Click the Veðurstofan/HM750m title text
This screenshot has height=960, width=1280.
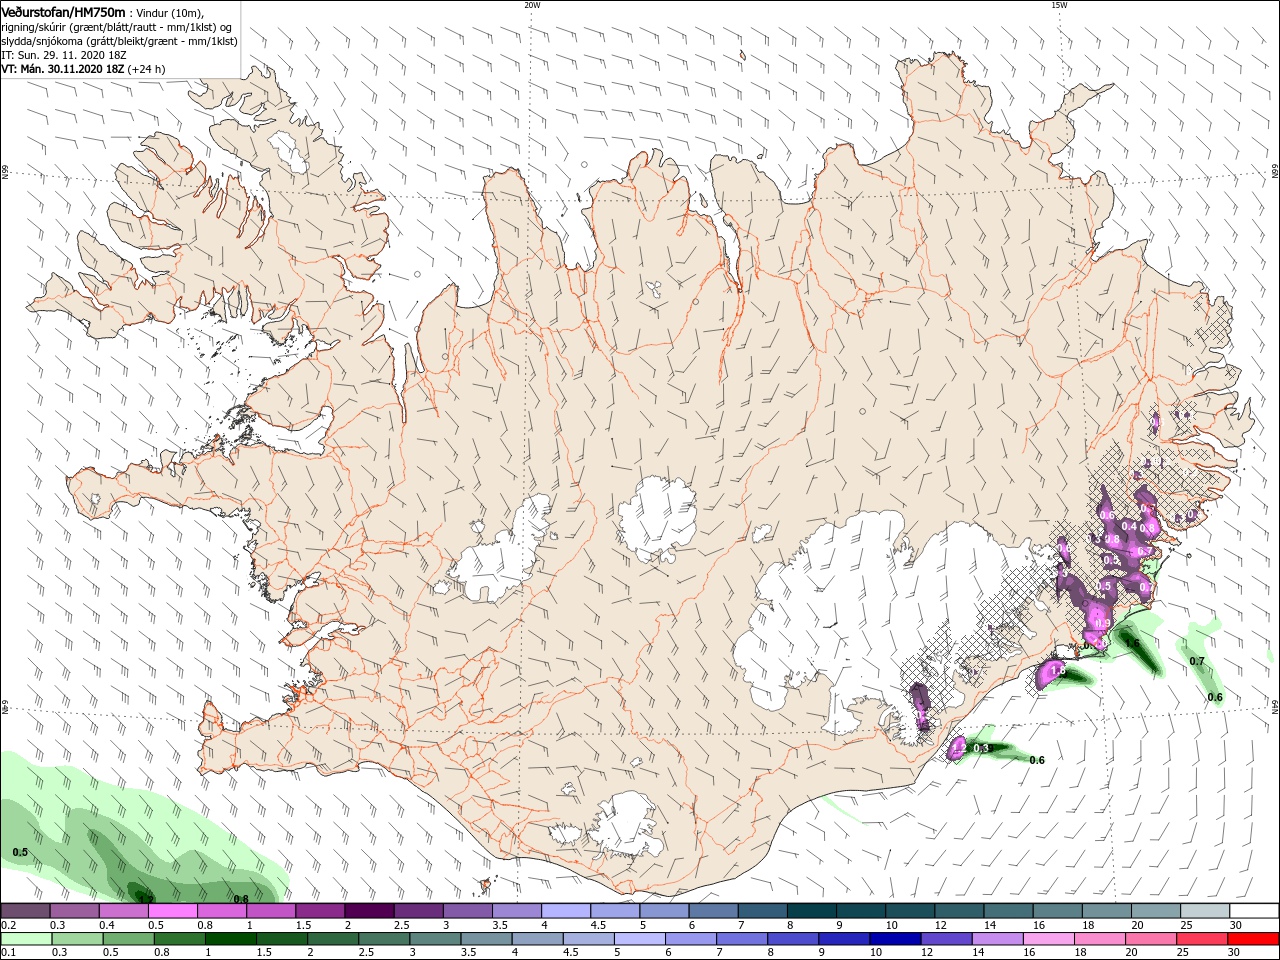[64, 11]
